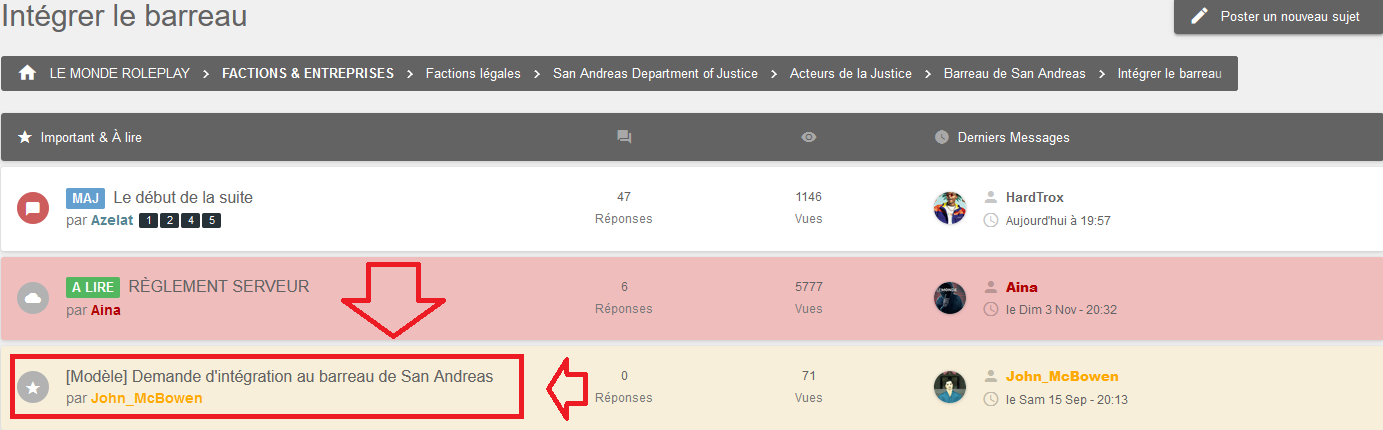View Azelat's author profile link
This screenshot has width=1383, height=430.
coord(112,220)
